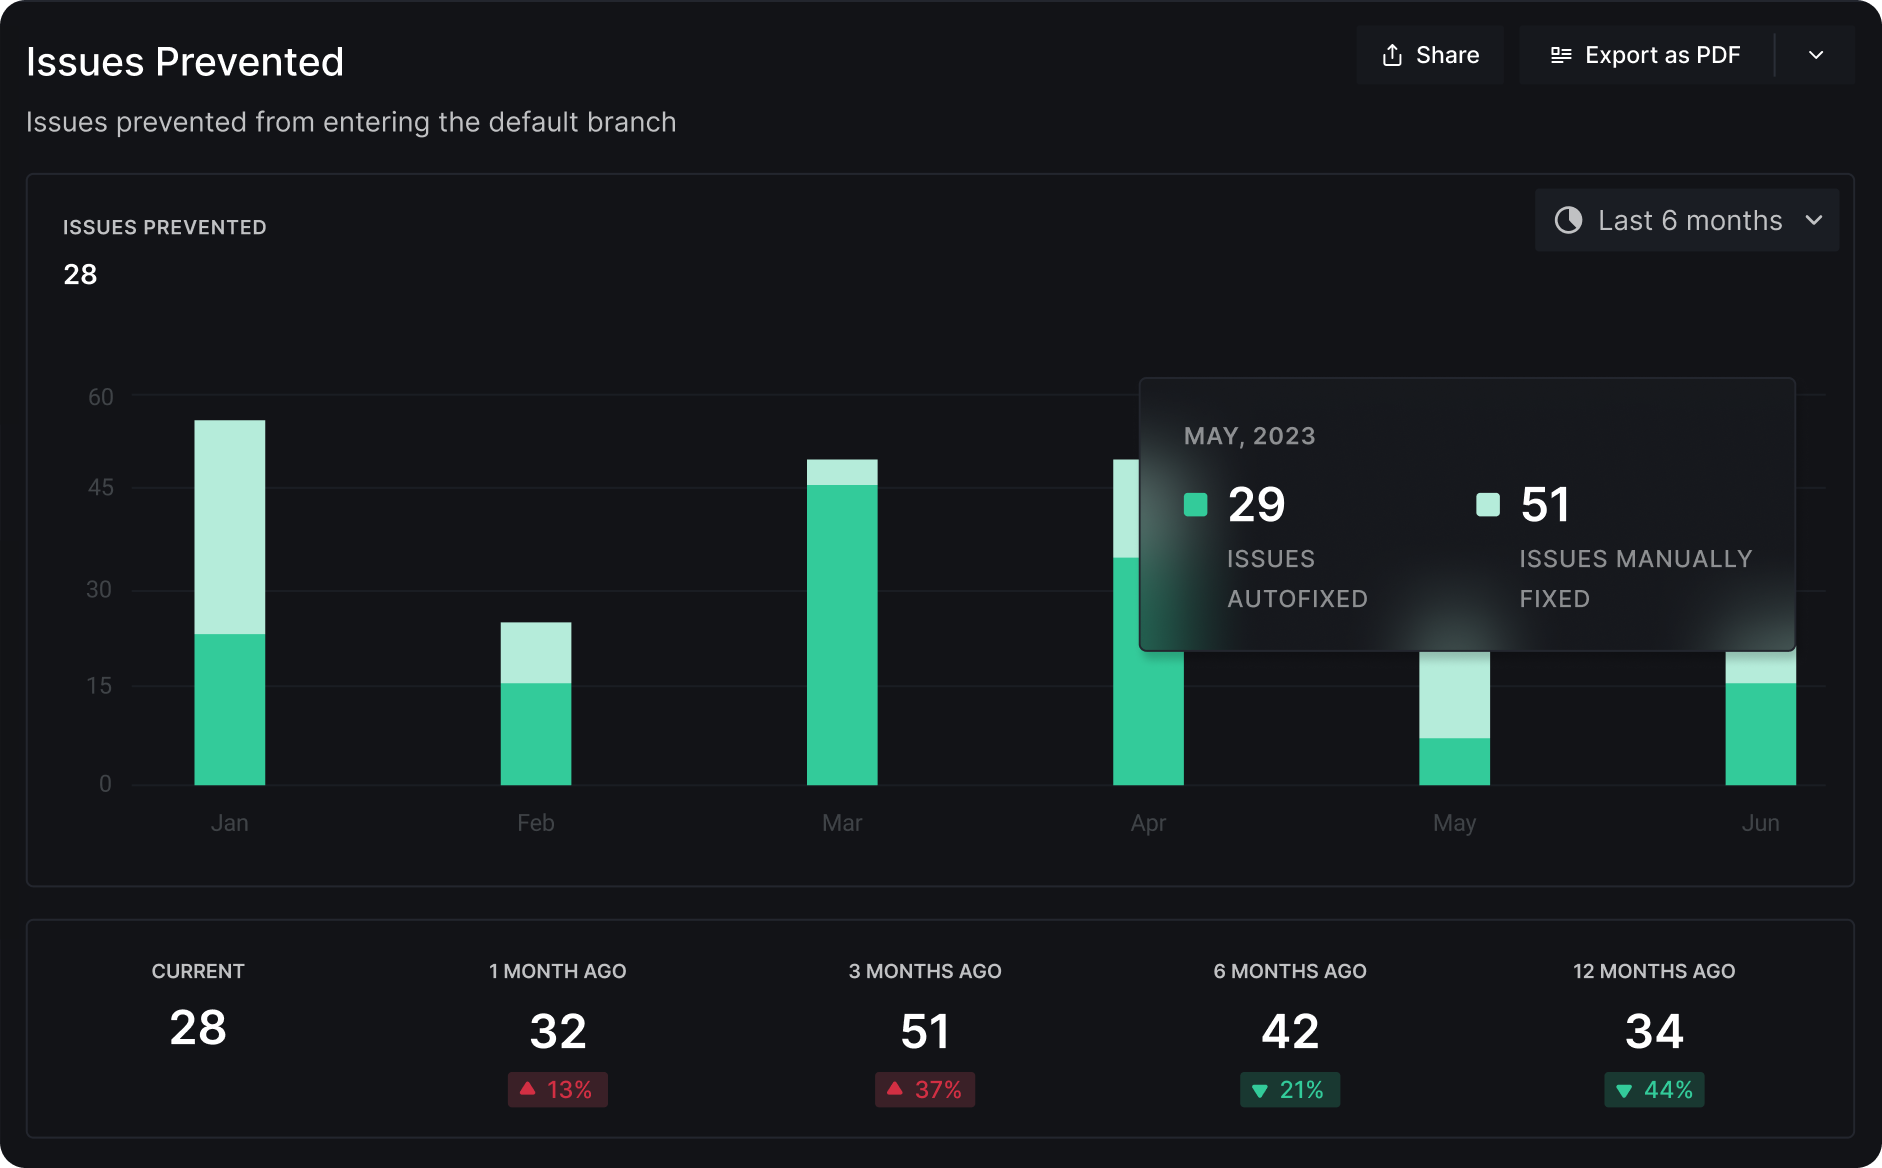Open the Last 6 months range dropdown

click(1687, 220)
